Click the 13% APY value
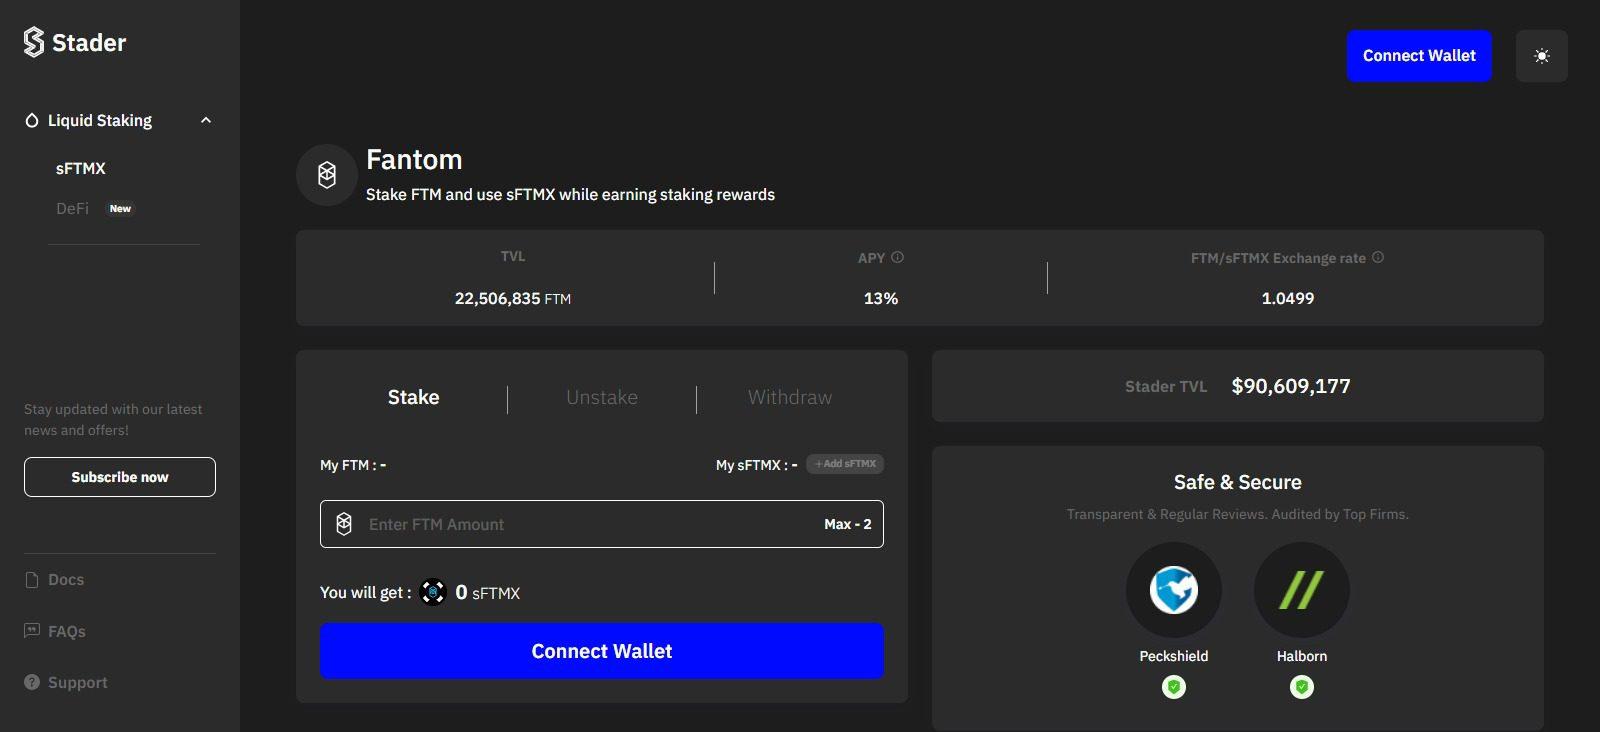Image resolution: width=1600 pixels, height=732 pixels. (x=881, y=298)
